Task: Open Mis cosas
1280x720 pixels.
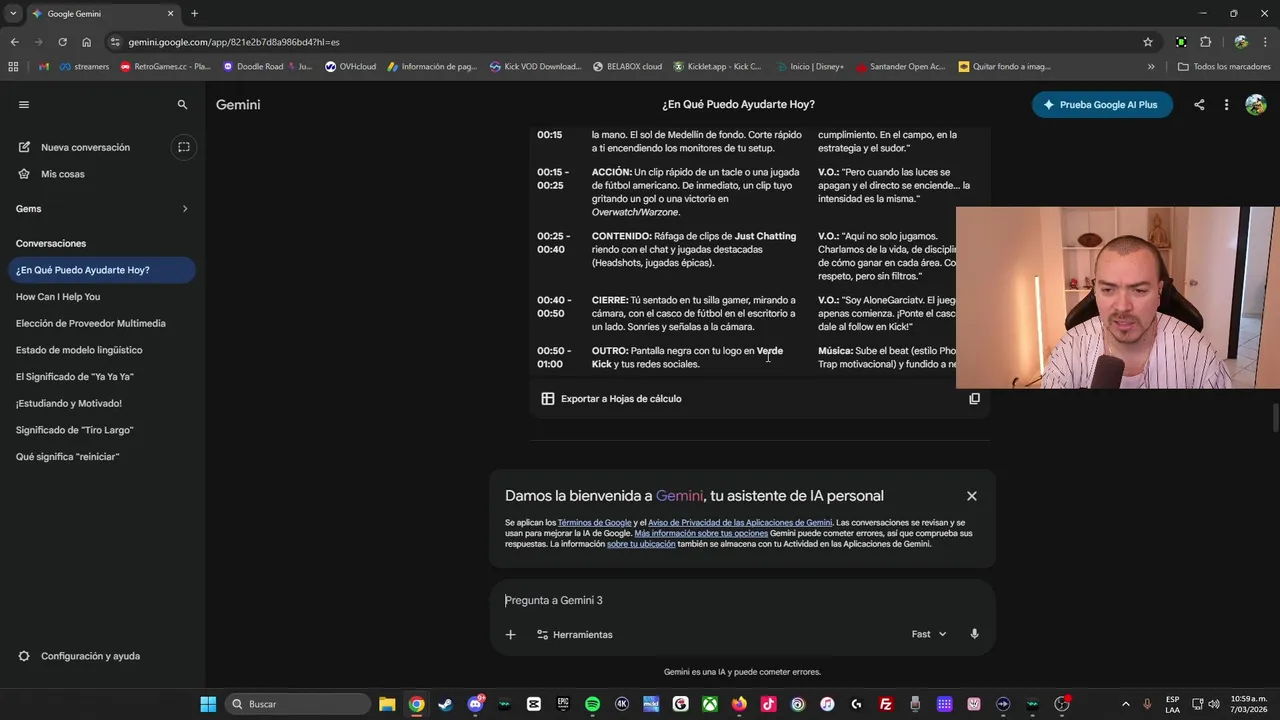Action: 63,174
